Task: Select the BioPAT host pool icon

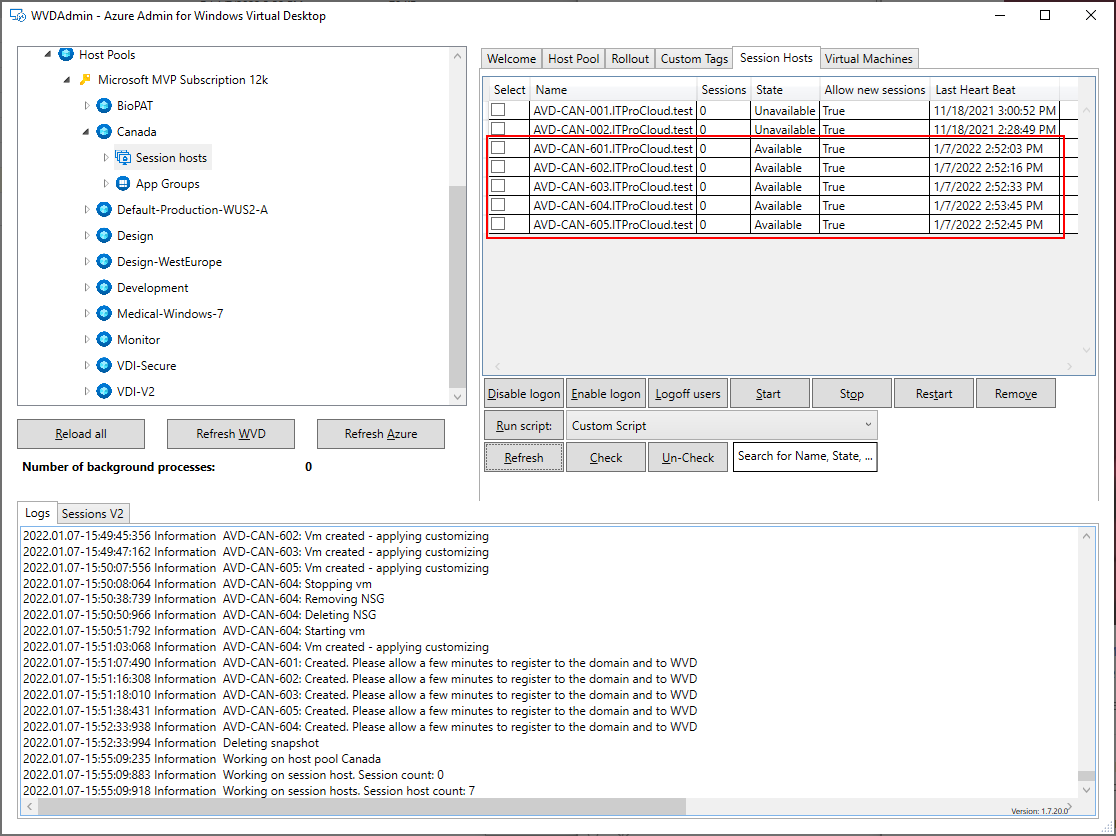Action: point(105,106)
